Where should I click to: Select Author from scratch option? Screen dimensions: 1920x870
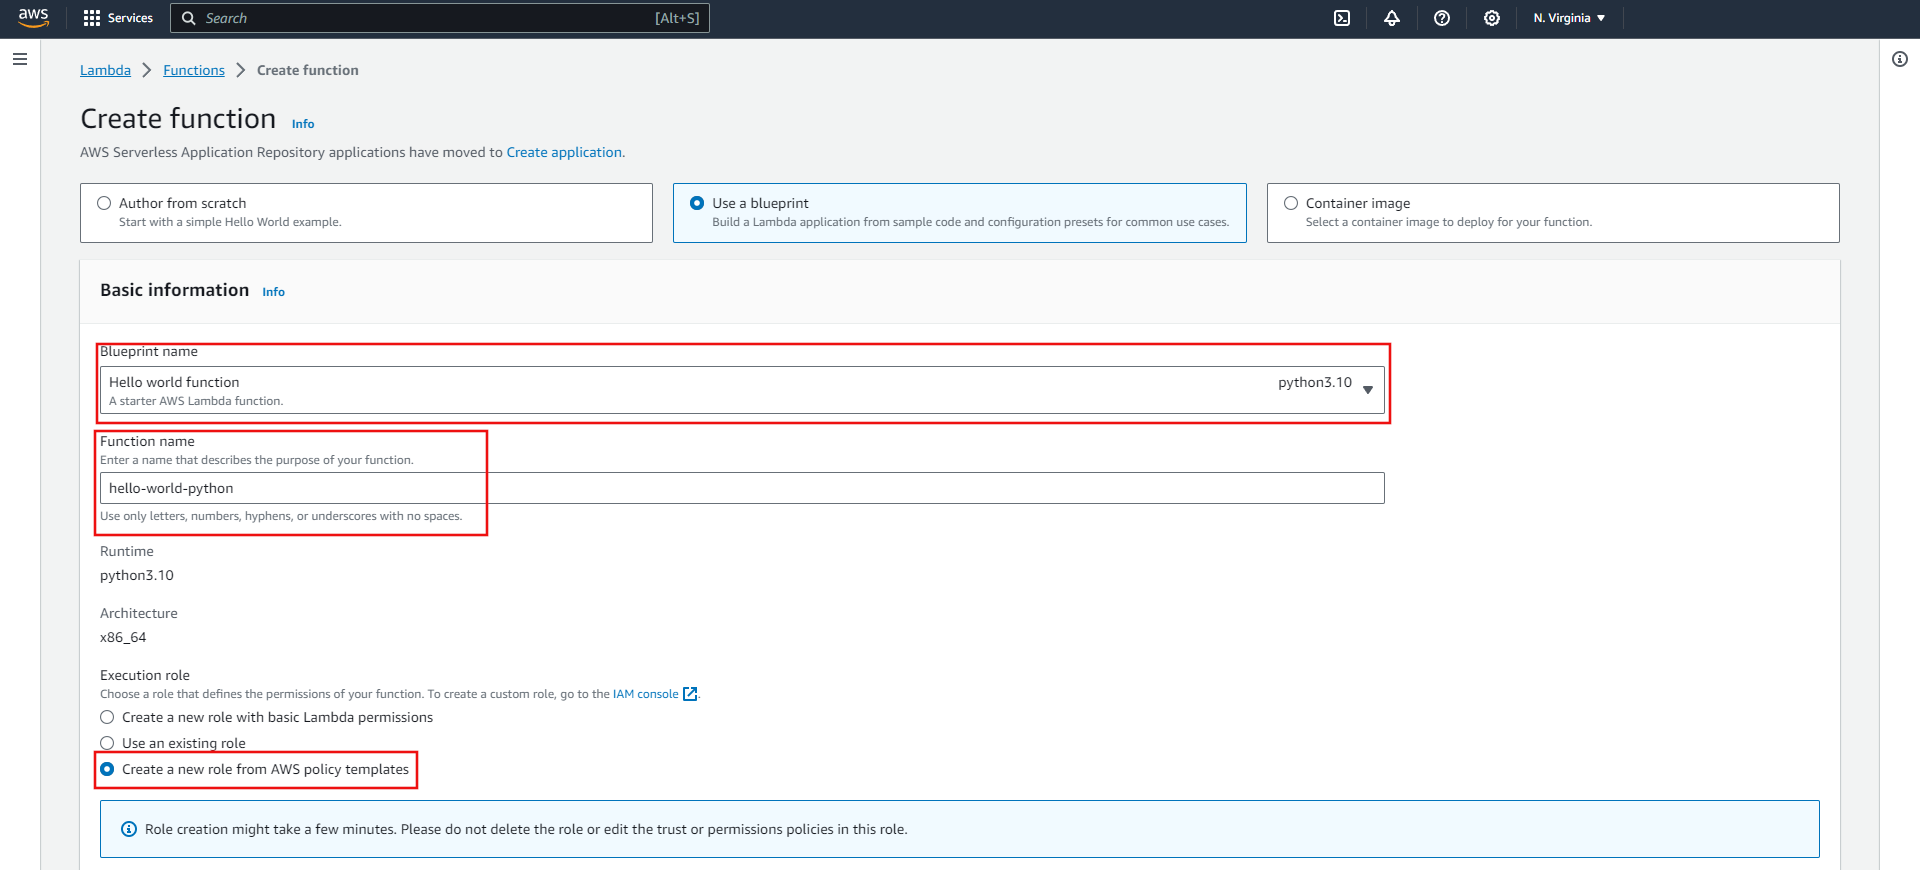coord(104,203)
